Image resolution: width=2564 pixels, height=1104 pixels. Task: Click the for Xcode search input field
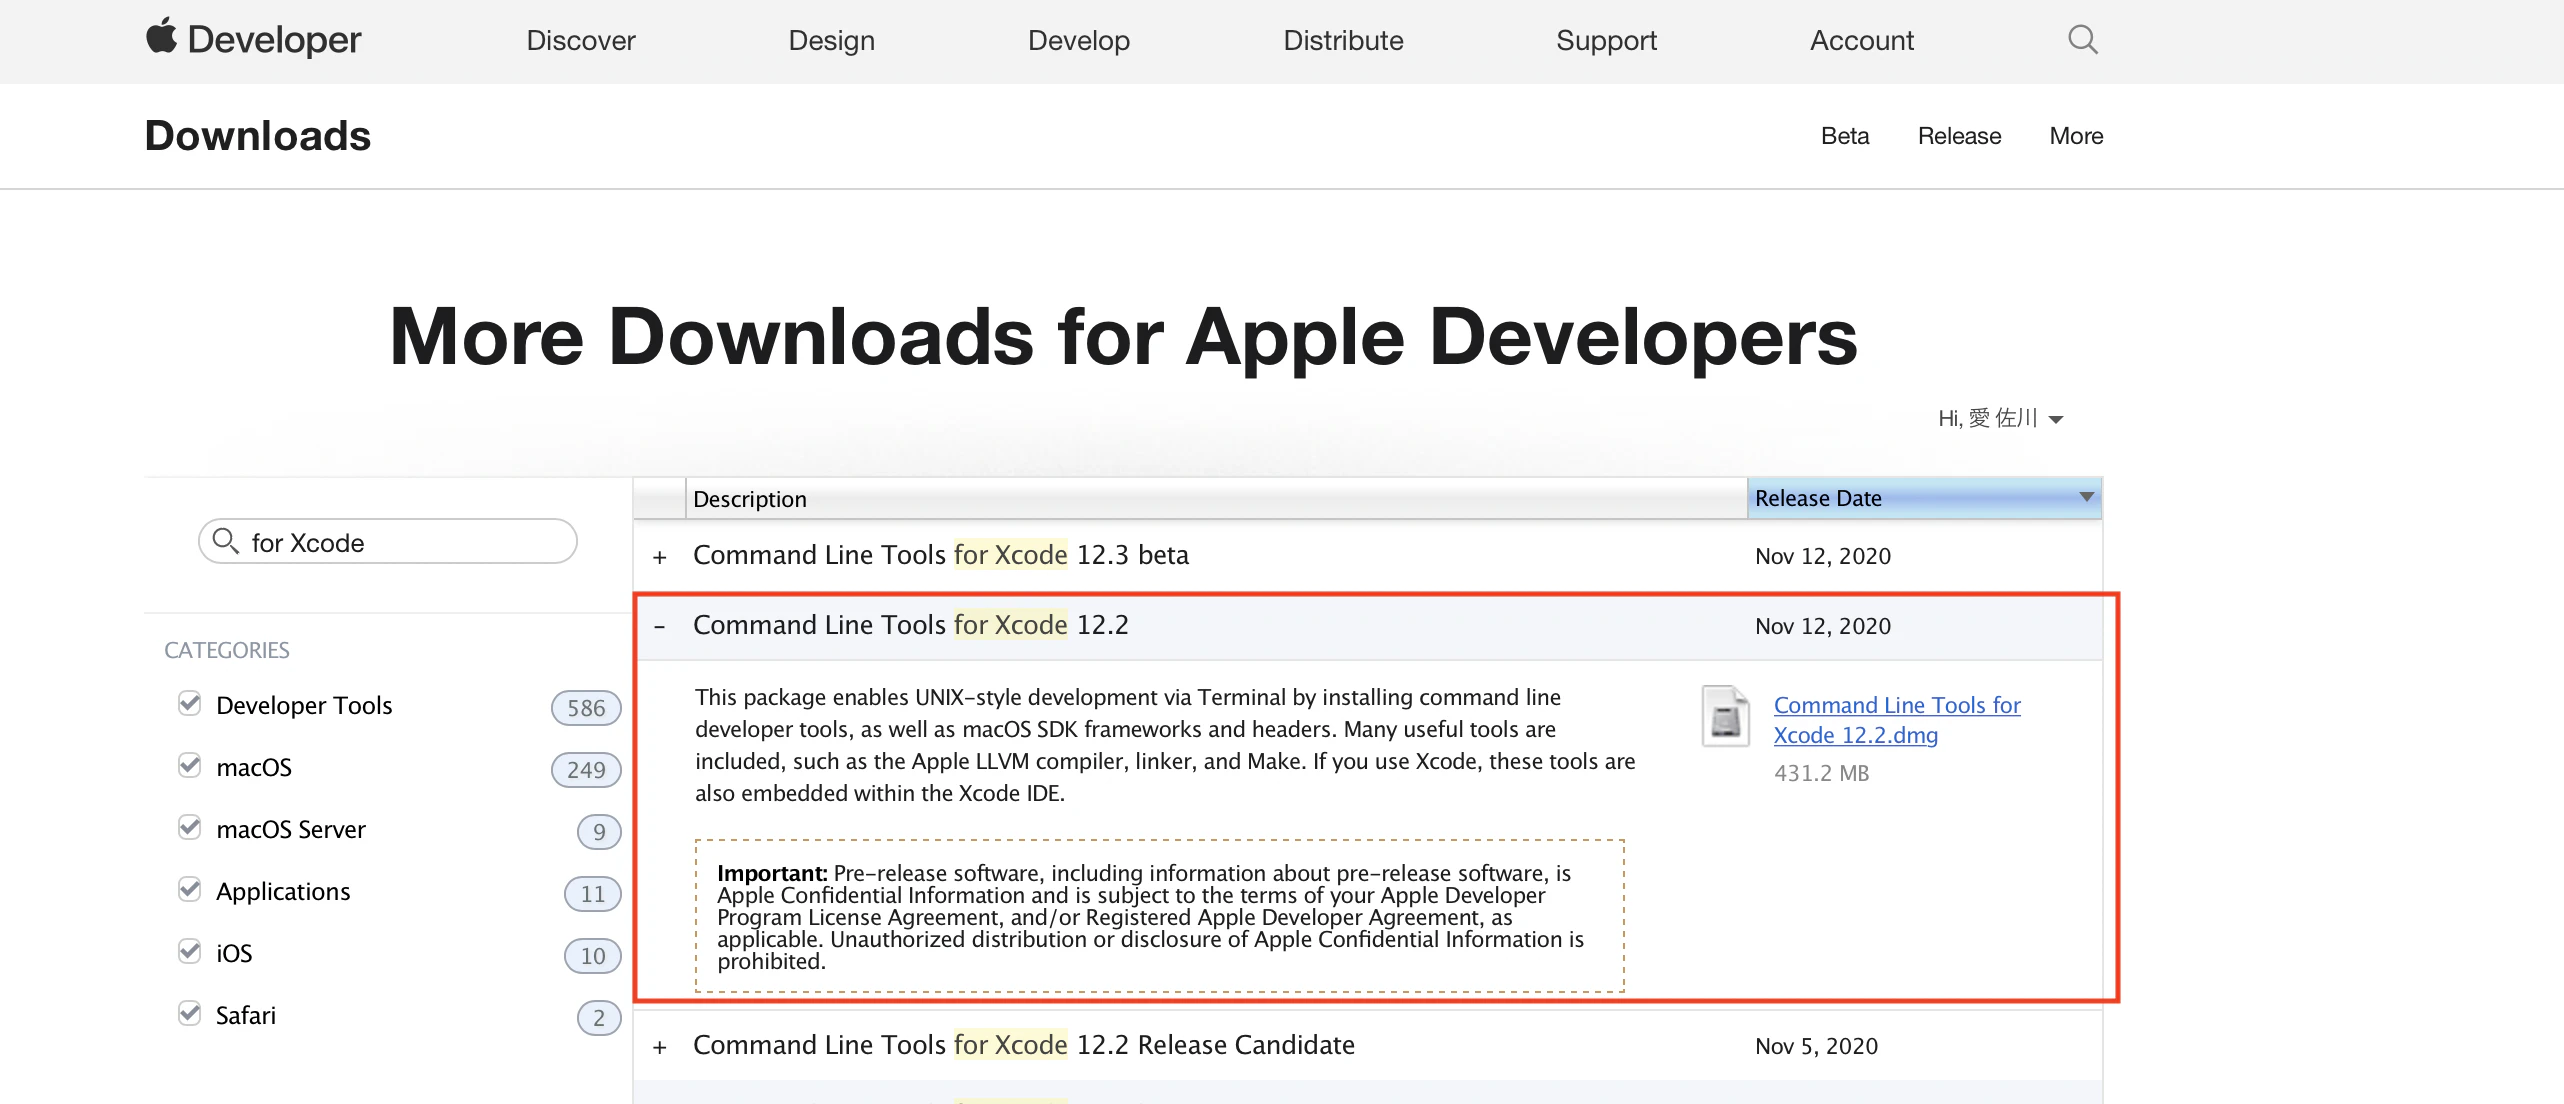[388, 542]
